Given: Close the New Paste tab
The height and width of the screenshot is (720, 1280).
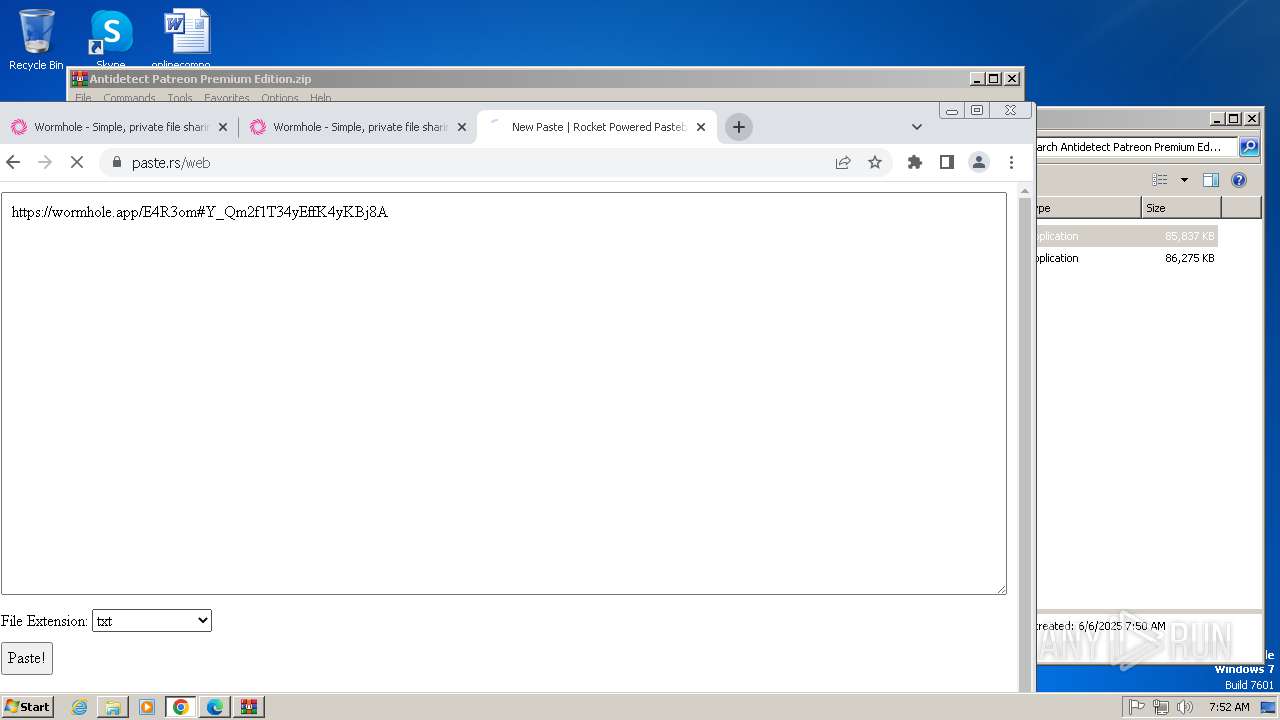Looking at the screenshot, I should coord(701,127).
